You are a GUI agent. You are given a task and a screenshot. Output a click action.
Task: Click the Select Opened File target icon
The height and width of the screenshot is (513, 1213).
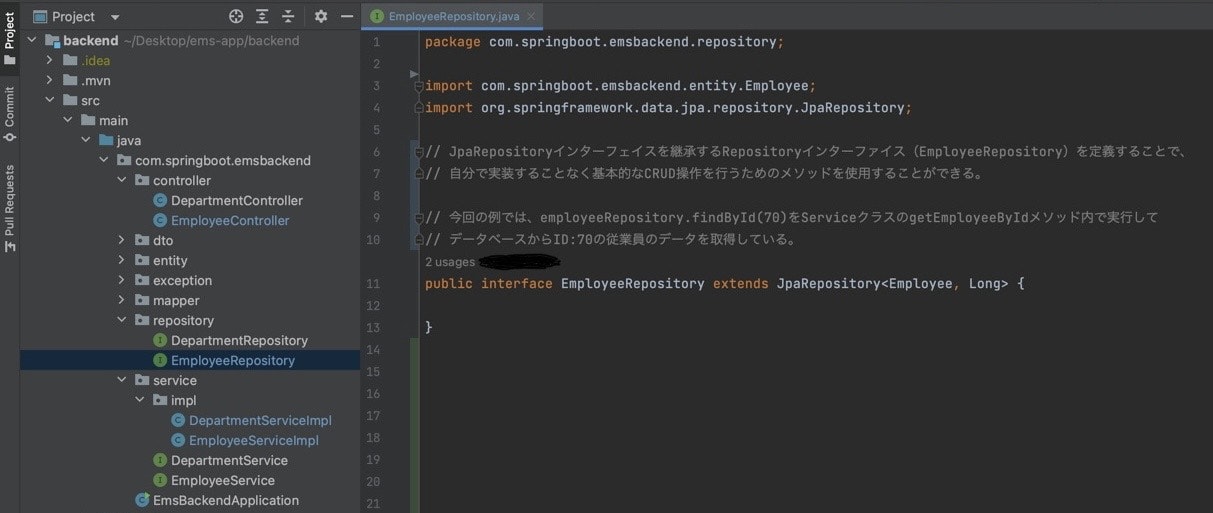236,16
